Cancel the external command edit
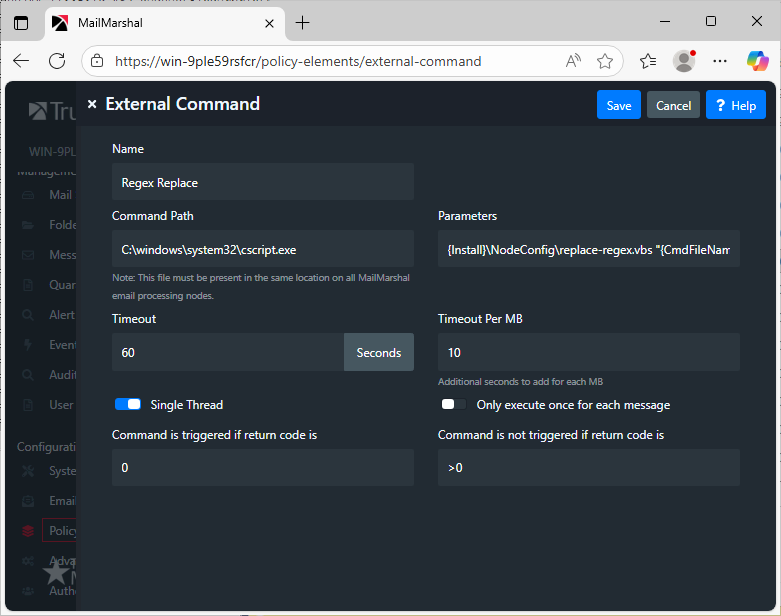 coord(673,105)
